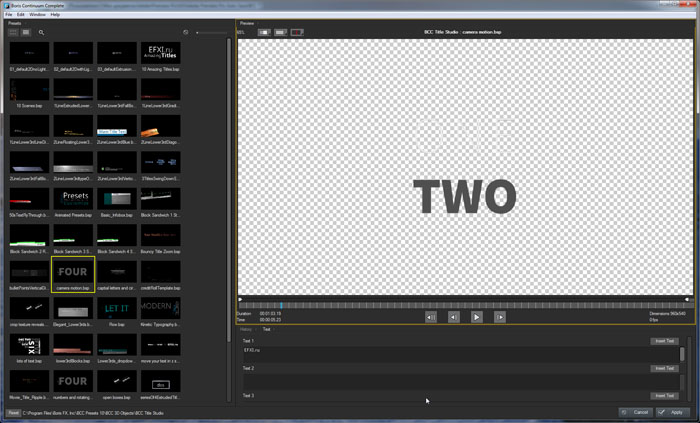
Task: Click Insert Text button for Text 2
Action: (665, 369)
